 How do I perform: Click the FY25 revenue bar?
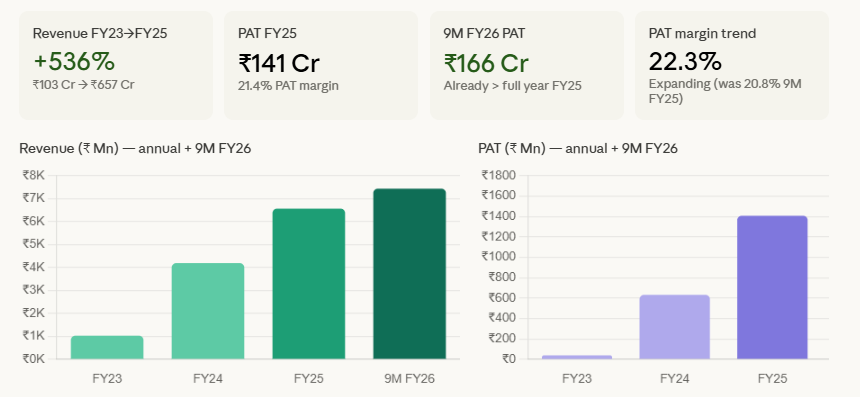pos(309,284)
